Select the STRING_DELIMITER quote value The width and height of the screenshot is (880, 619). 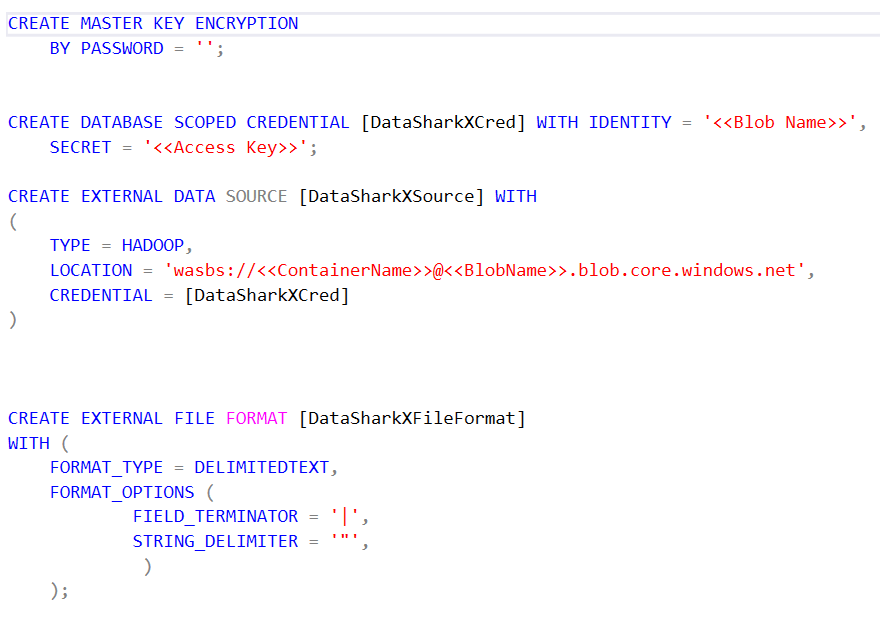pyautogui.click(x=343, y=541)
